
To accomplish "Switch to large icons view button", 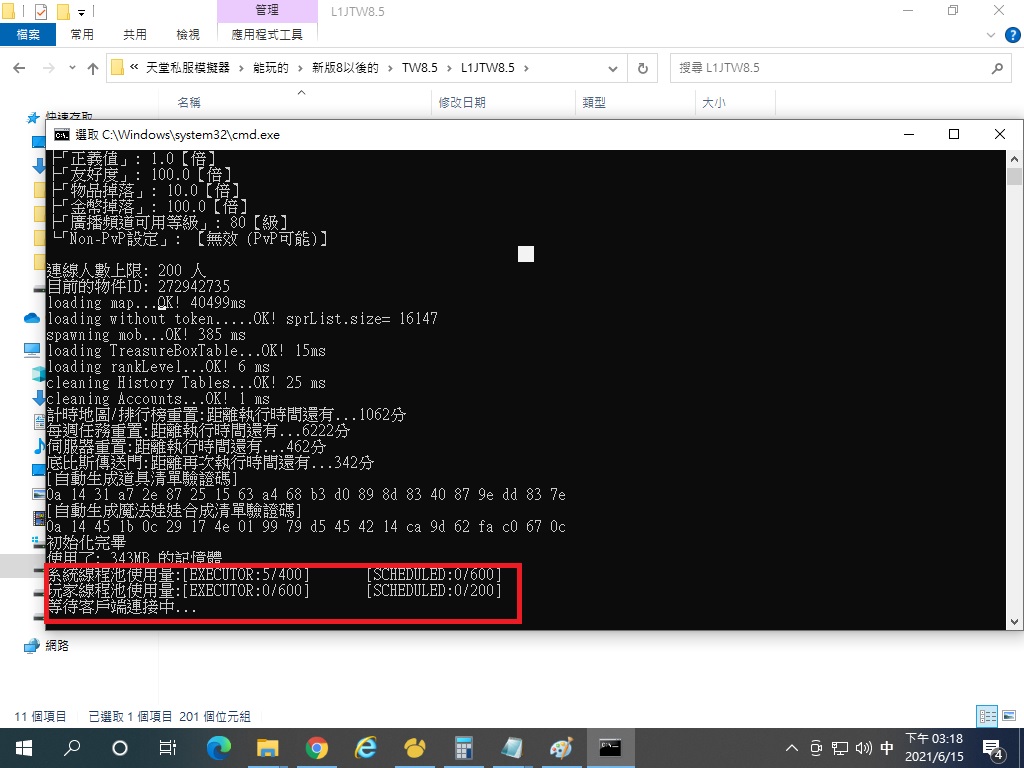I will coord(1009,716).
